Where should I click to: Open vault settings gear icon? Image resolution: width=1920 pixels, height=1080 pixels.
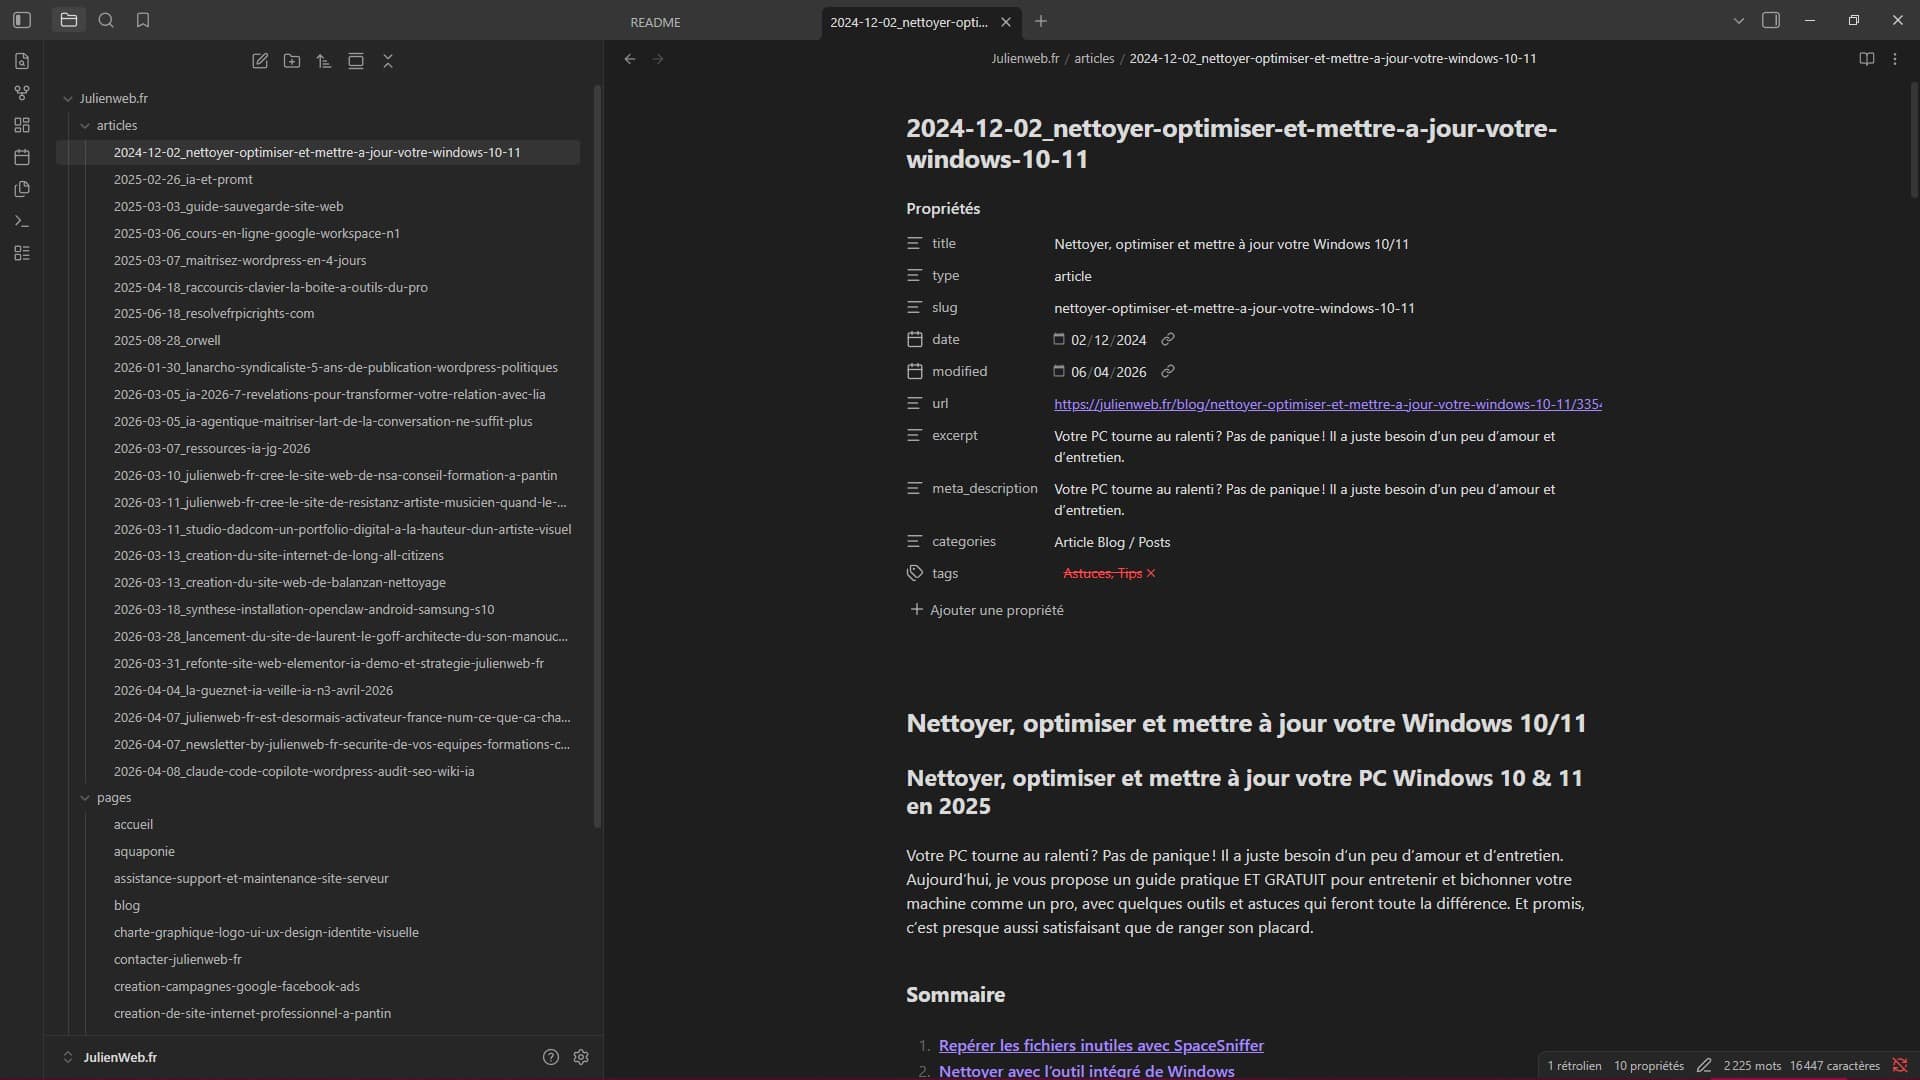point(581,1057)
